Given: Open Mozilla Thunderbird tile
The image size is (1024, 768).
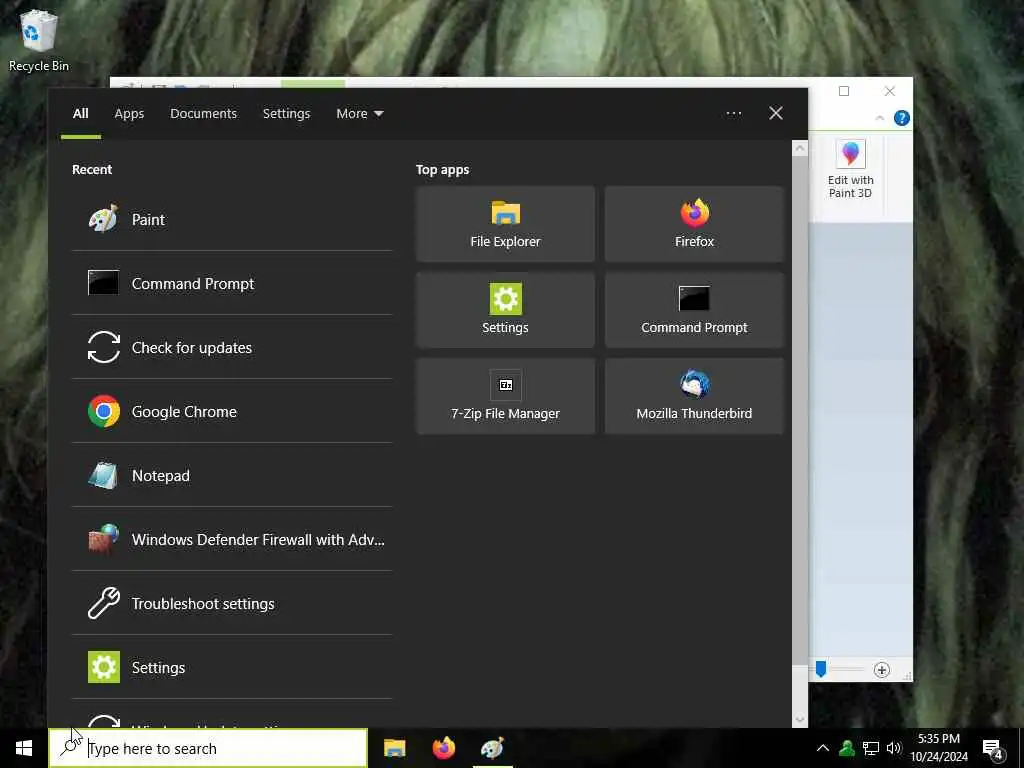Looking at the screenshot, I should point(694,396).
